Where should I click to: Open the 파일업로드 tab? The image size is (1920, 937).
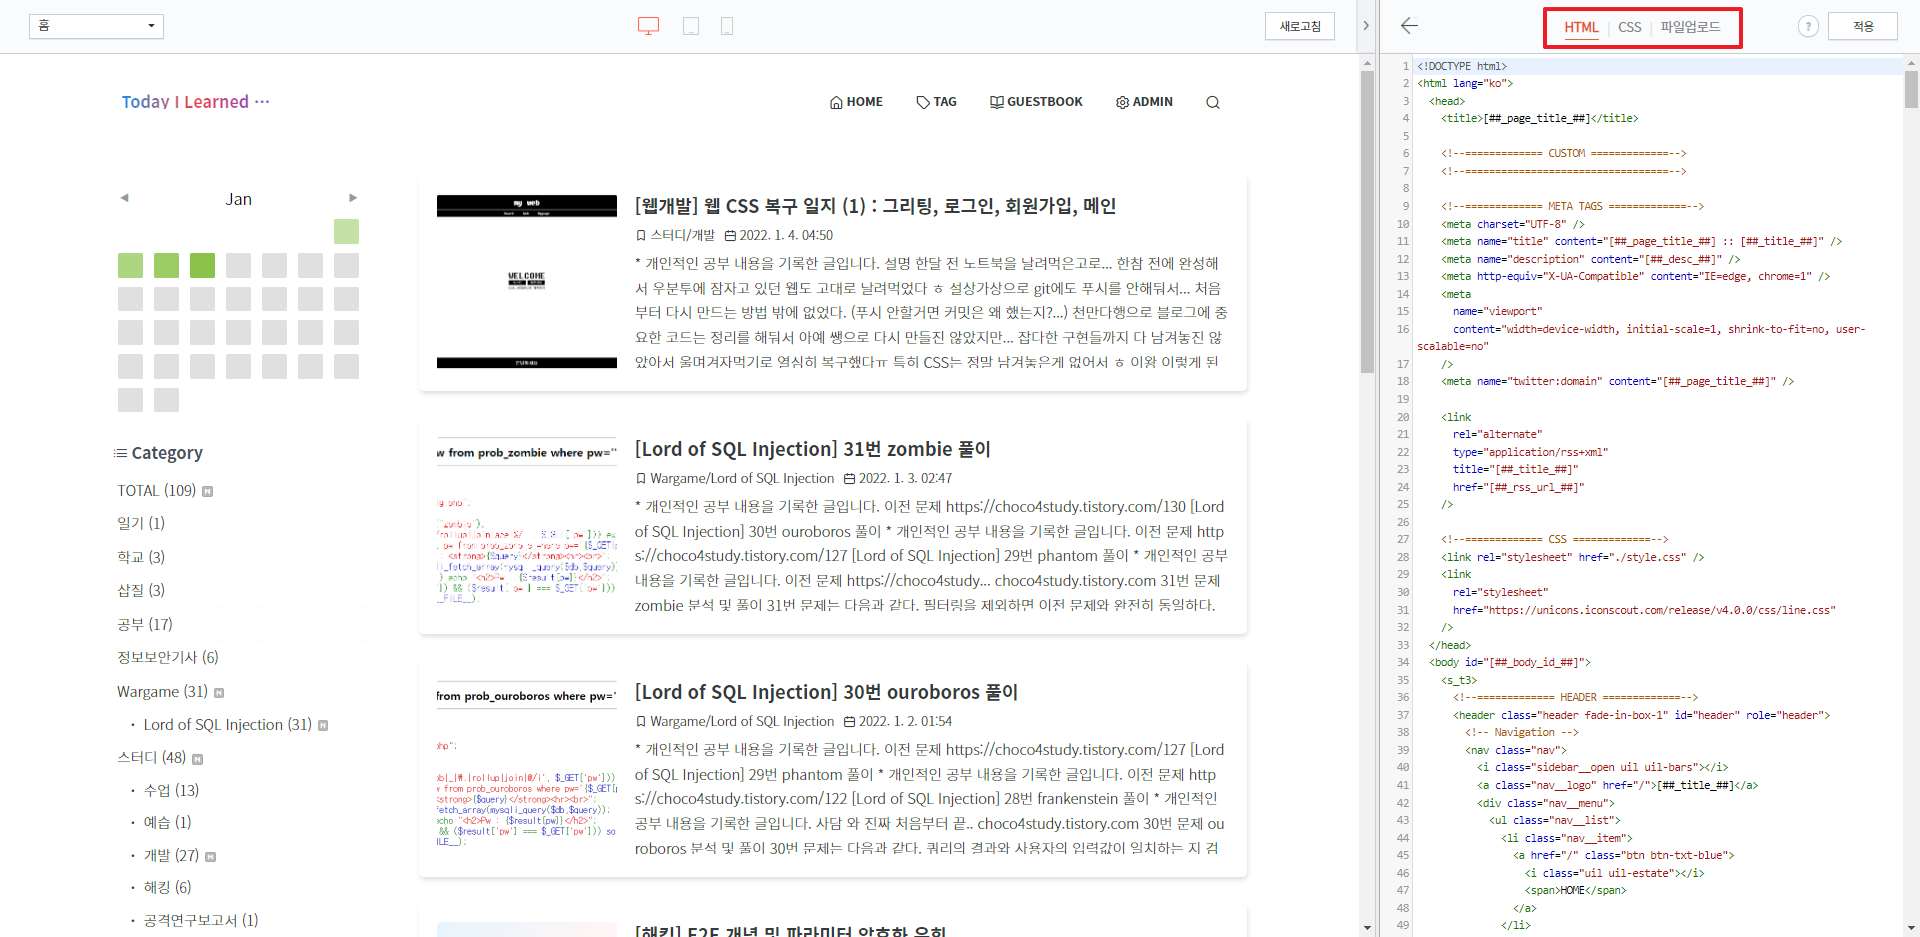(1690, 27)
